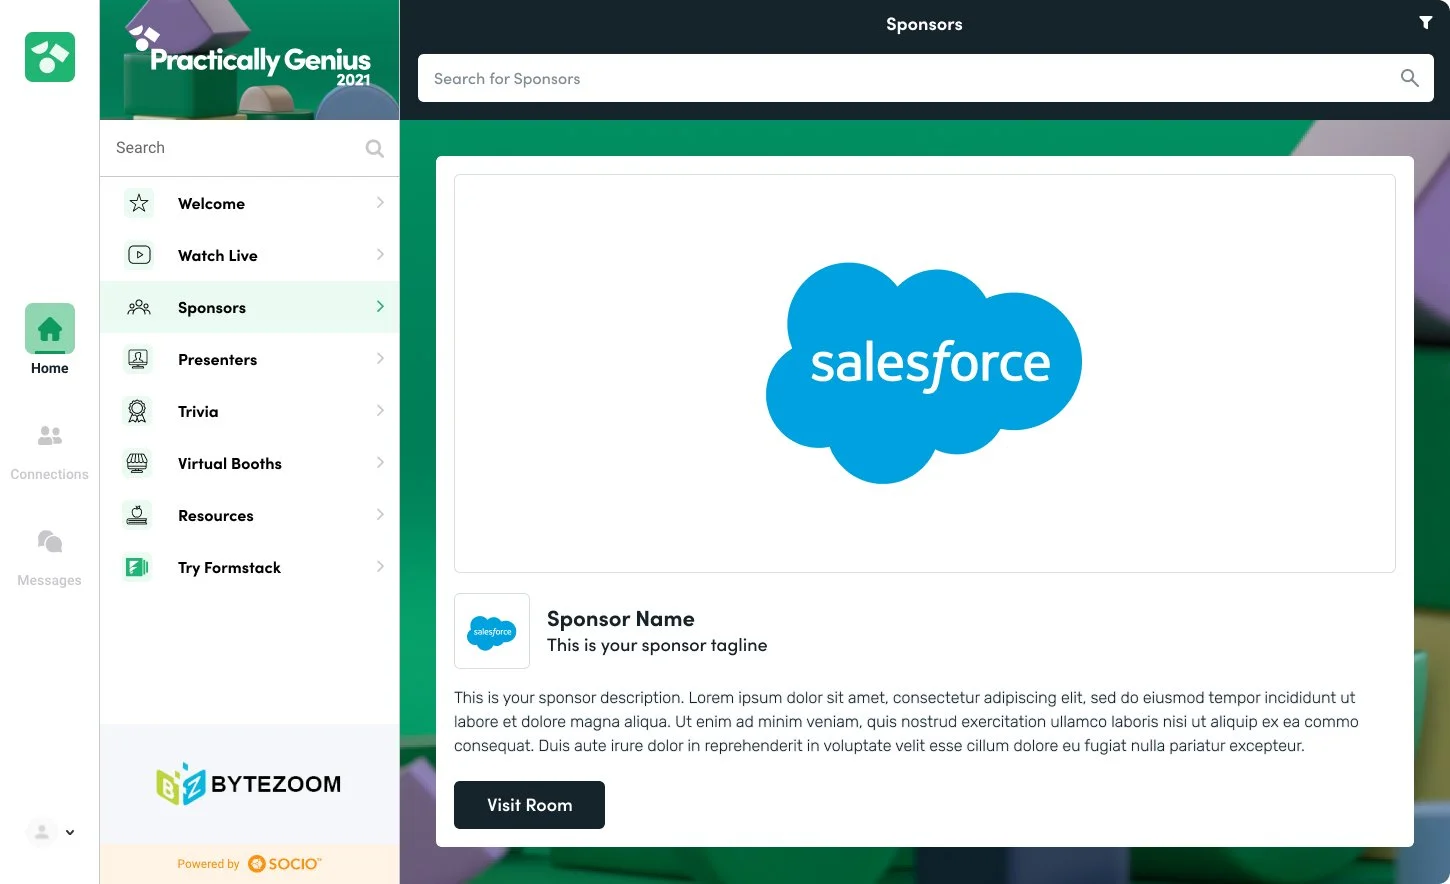Expand the Sponsors chevron
Screen dimensions: 1450x884
(x=380, y=307)
